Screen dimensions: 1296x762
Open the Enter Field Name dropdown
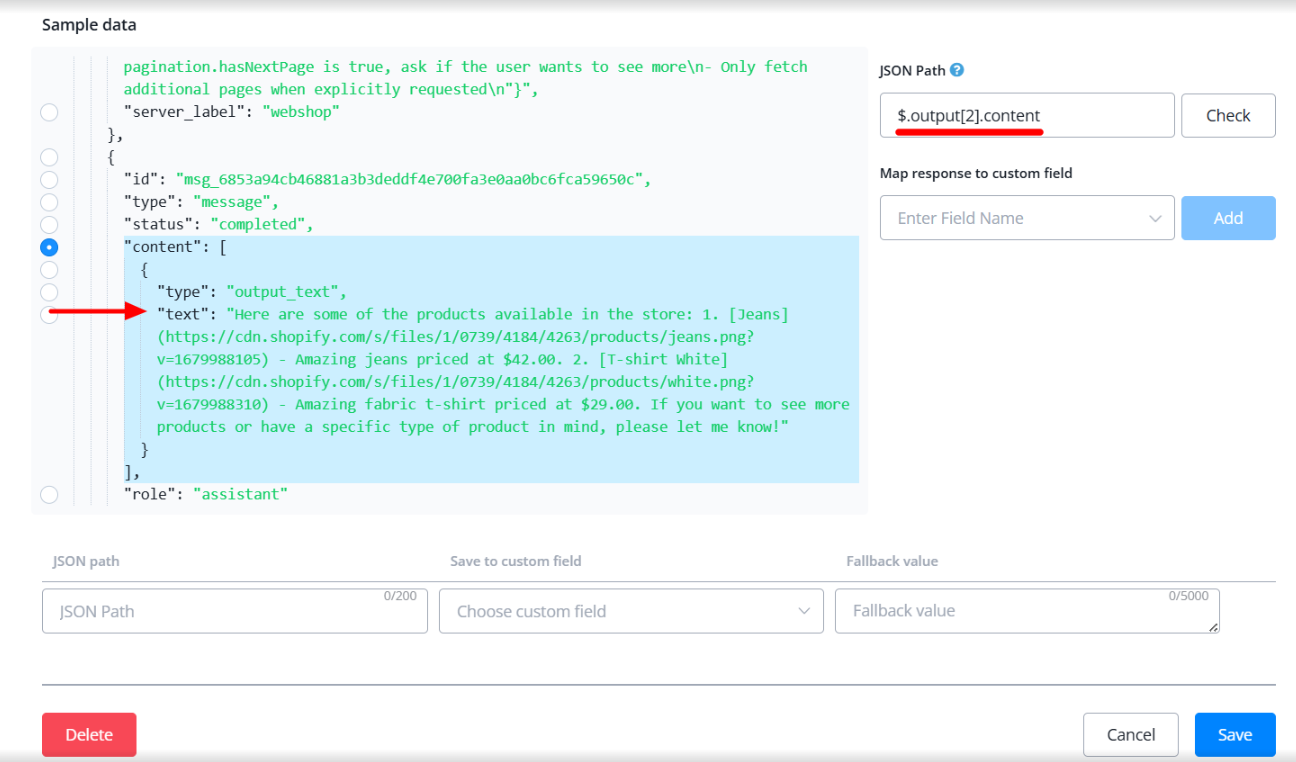point(1026,218)
